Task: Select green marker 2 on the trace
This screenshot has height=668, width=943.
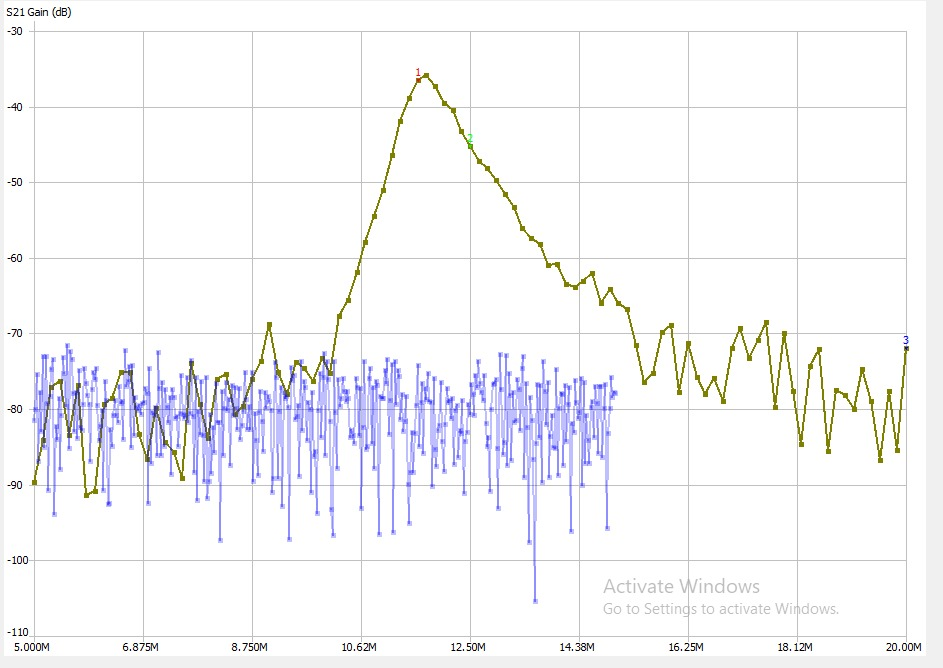Action: click(x=470, y=140)
